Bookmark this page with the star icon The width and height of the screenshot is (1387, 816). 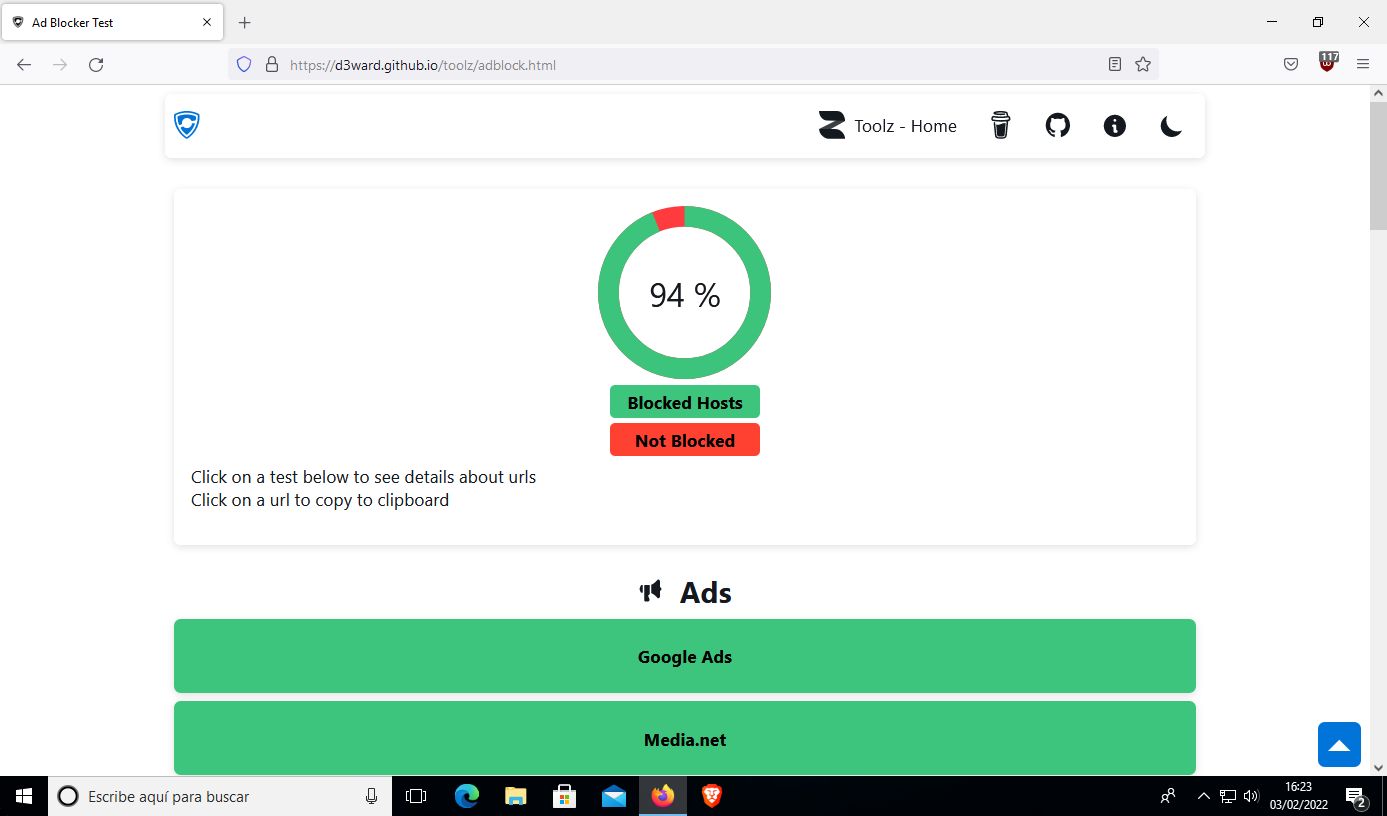[x=1143, y=64]
